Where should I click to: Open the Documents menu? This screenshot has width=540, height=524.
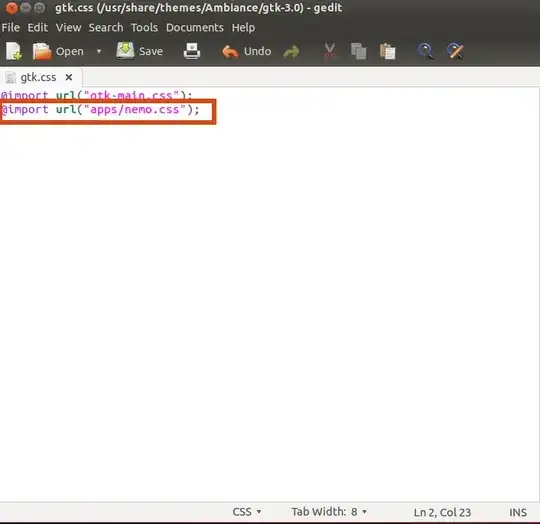click(195, 28)
